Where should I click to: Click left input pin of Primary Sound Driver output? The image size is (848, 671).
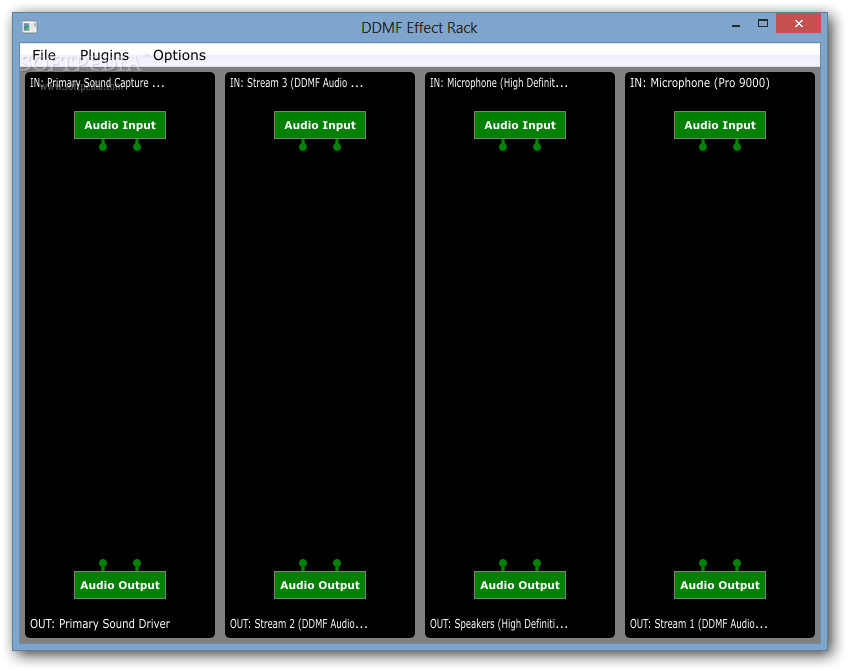tap(103, 564)
